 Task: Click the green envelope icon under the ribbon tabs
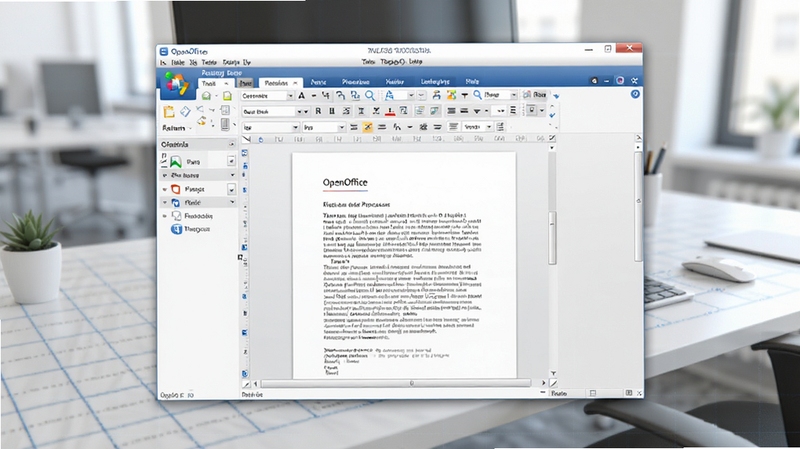click(206, 96)
